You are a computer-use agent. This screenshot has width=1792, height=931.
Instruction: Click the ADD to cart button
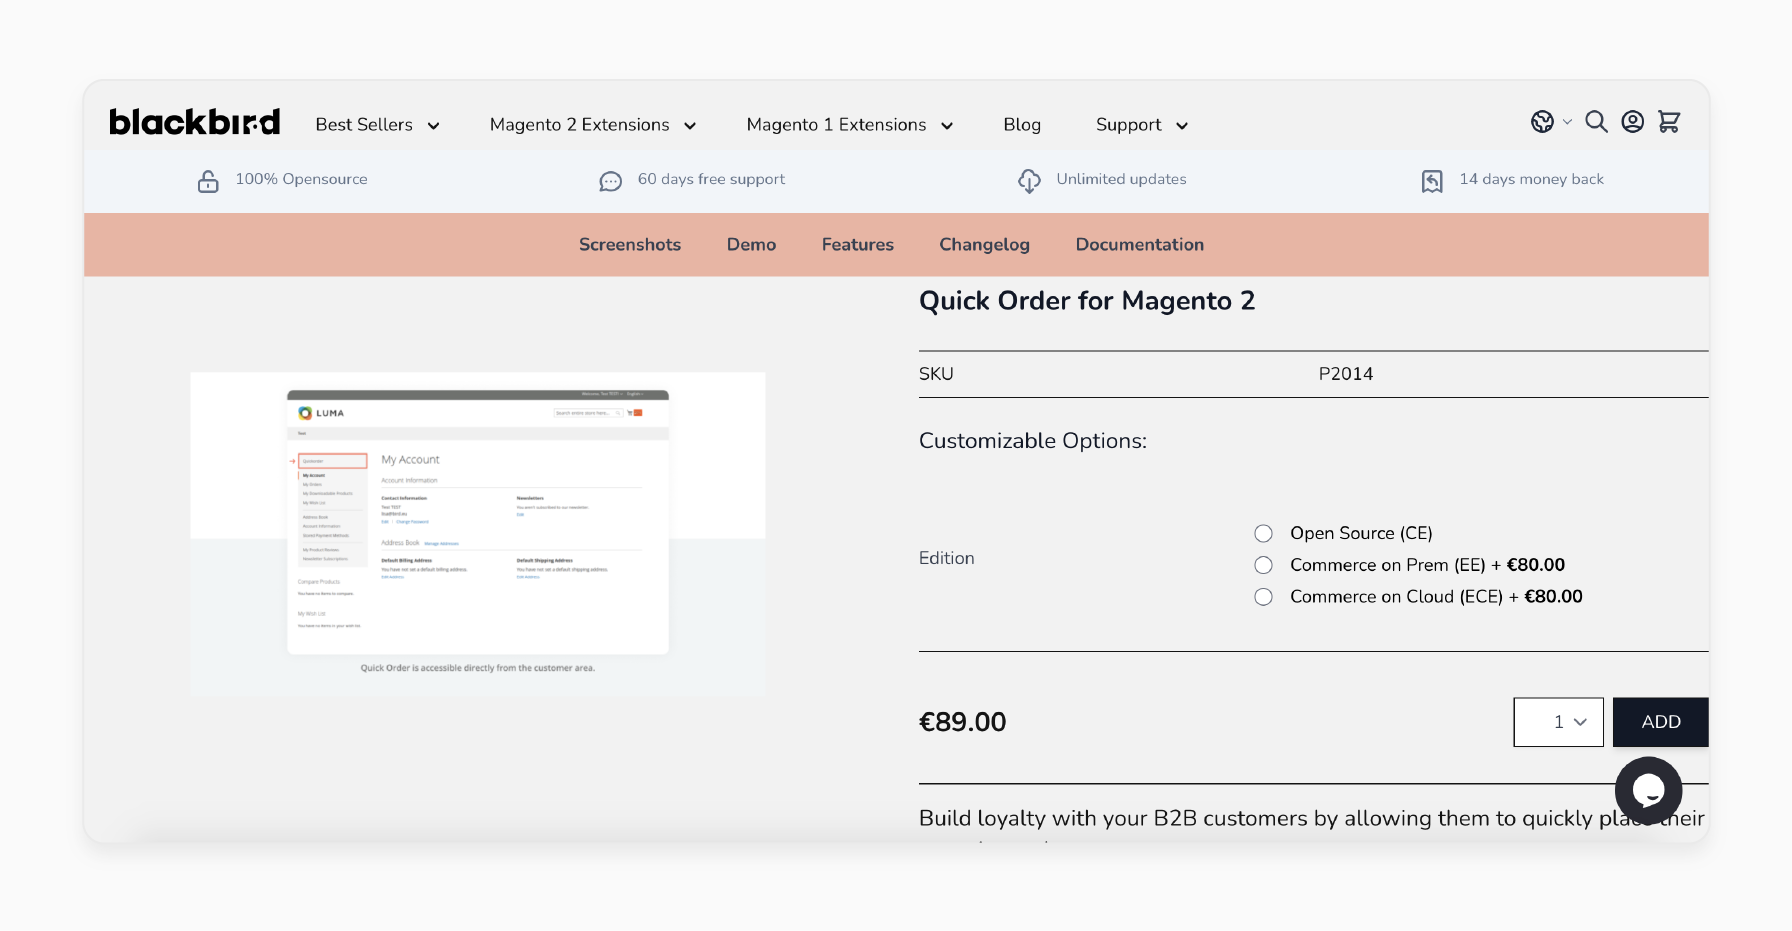[x=1660, y=722]
